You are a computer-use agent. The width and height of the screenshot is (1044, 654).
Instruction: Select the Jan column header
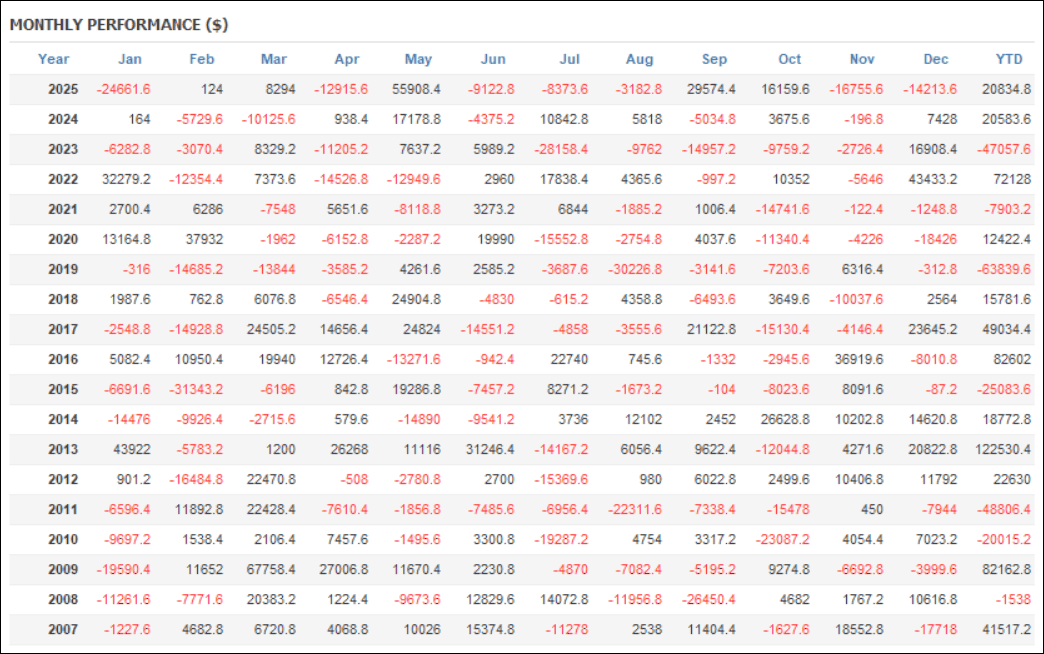coord(130,59)
